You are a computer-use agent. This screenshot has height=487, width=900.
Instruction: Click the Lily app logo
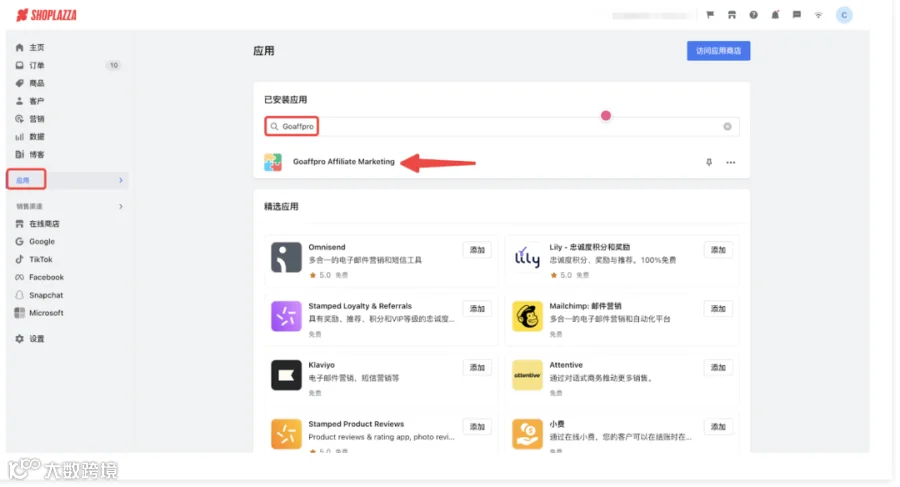[x=527, y=257]
